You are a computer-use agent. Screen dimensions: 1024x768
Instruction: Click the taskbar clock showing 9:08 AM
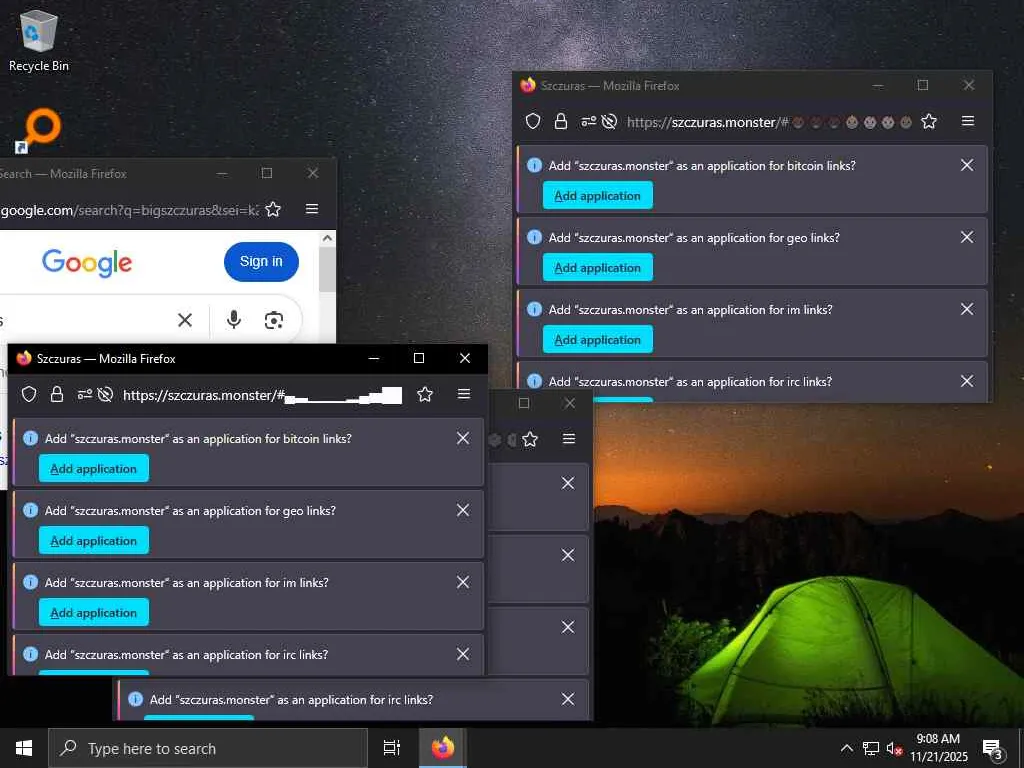coord(938,748)
